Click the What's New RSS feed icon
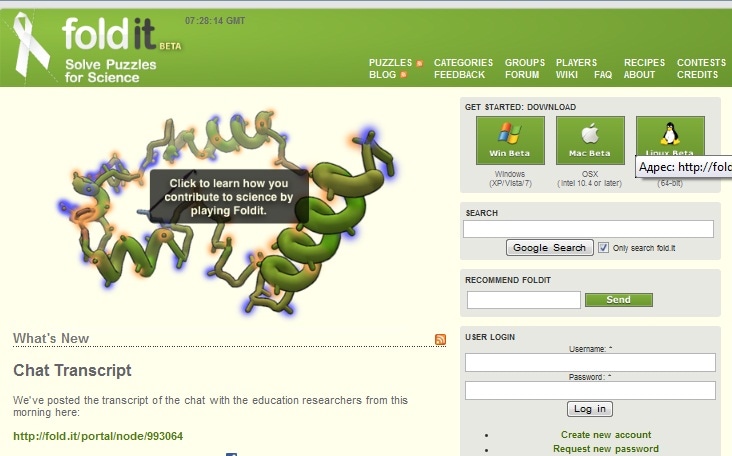This screenshot has width=732, height=456. [x=440, y=339]
